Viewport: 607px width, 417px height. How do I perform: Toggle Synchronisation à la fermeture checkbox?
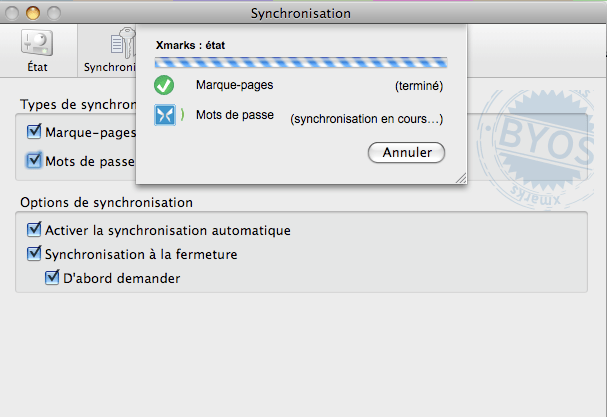coord(34,253)
